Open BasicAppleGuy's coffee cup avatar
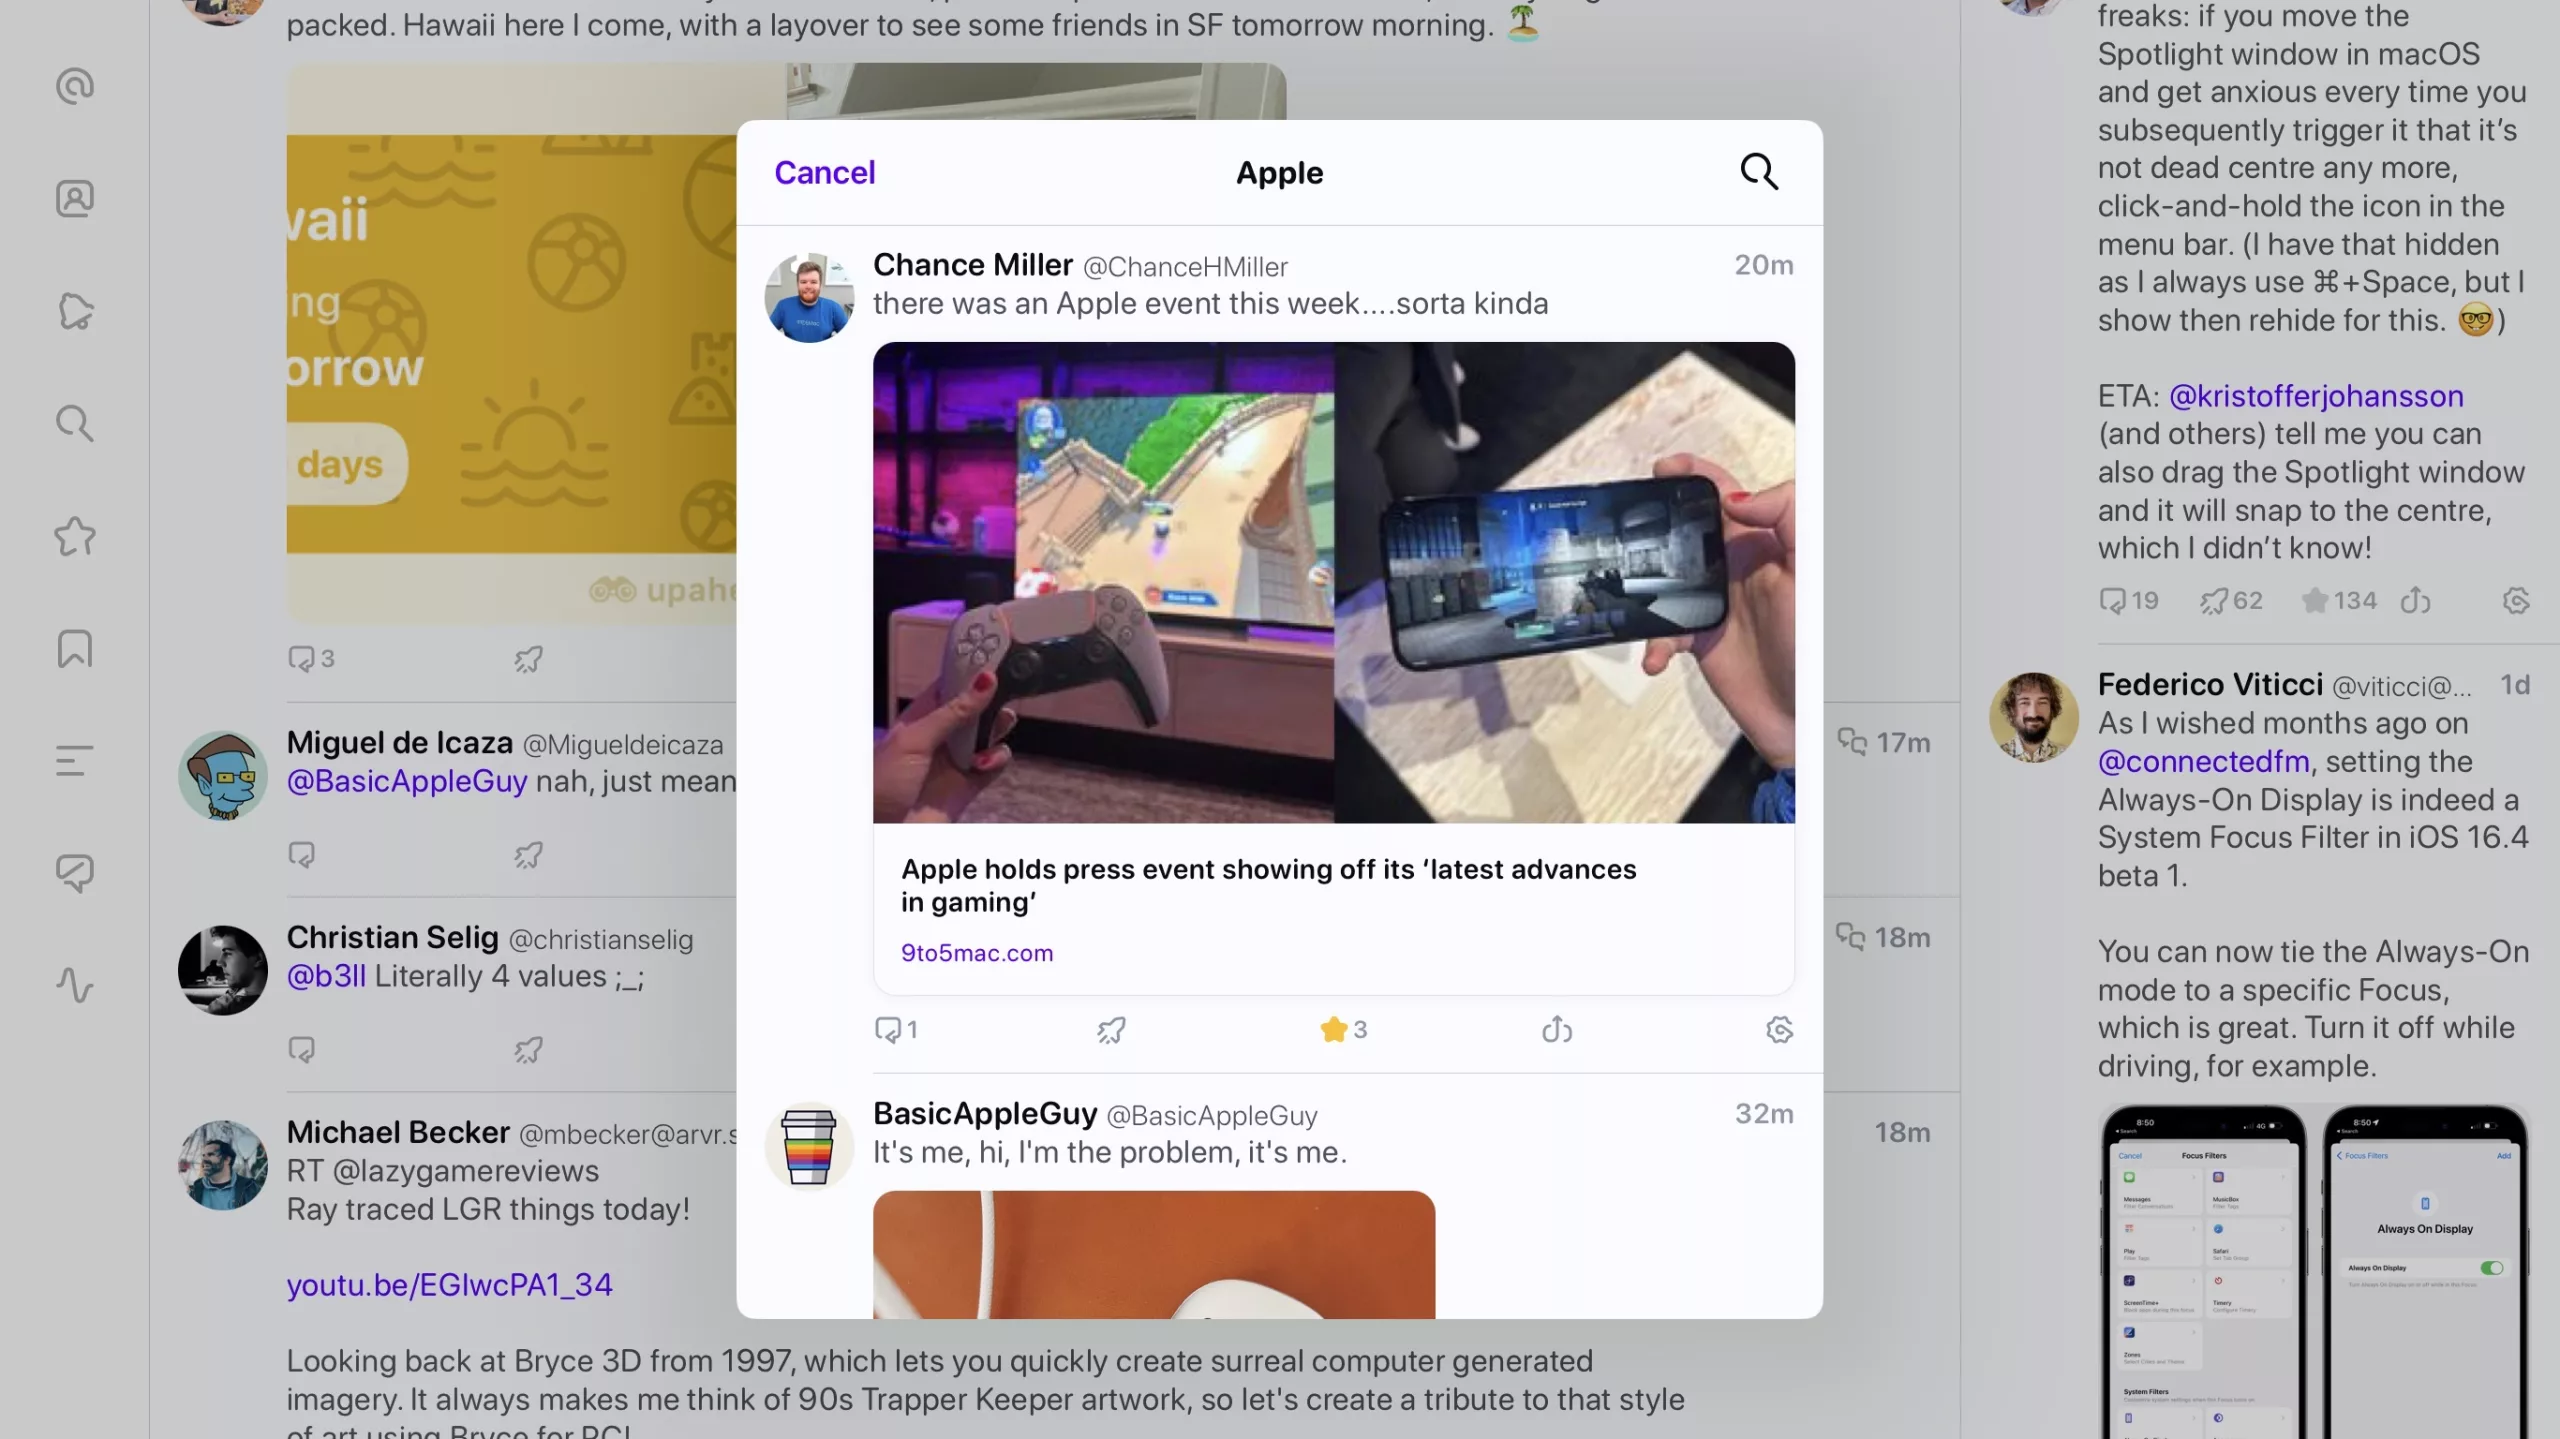 [809, 1147]
